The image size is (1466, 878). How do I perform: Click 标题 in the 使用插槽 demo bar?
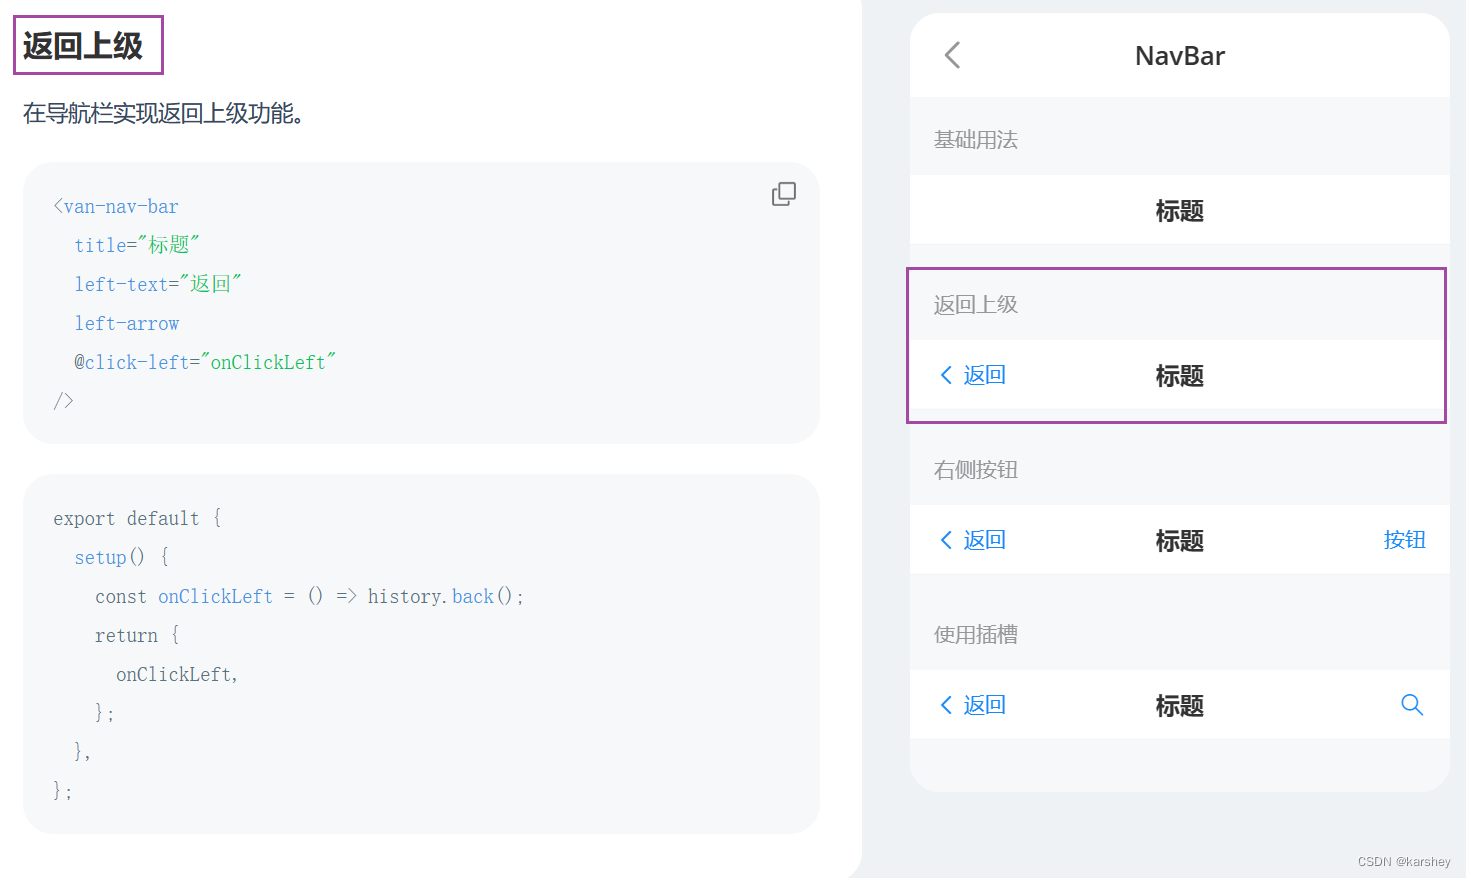coord(1180,706)
